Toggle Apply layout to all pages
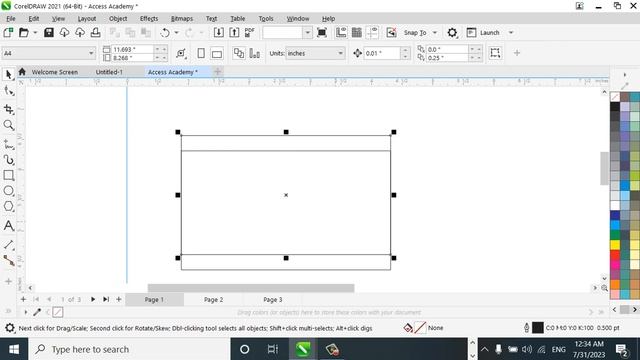Viewport: 640px width, 360px height. click(x=239, y=53)
